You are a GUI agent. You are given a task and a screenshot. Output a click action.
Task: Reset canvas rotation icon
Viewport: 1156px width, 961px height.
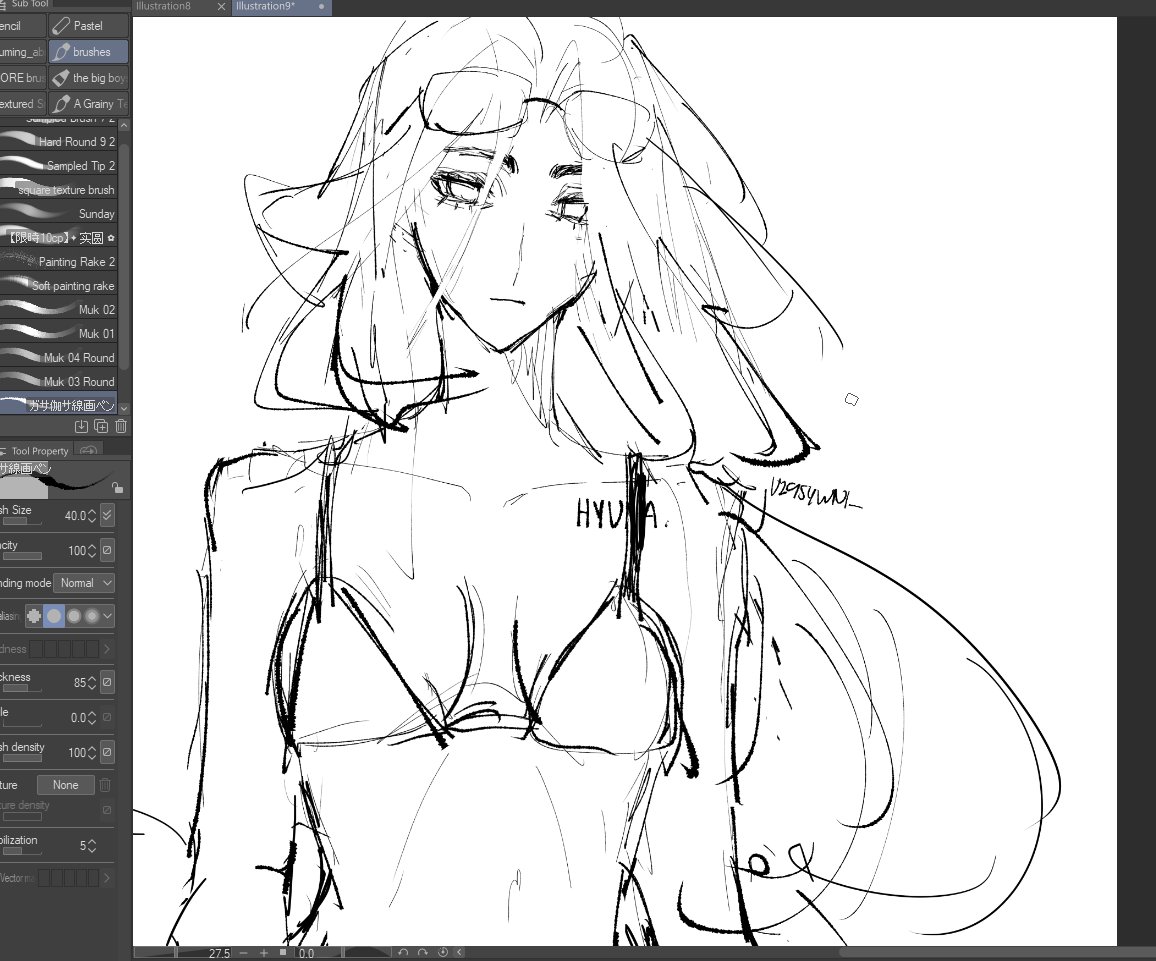tap(443, 953)
